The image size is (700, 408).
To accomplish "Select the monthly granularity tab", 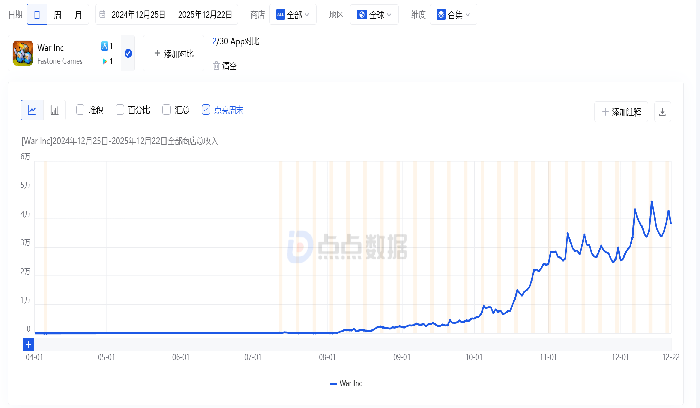I will click(78, 15).
